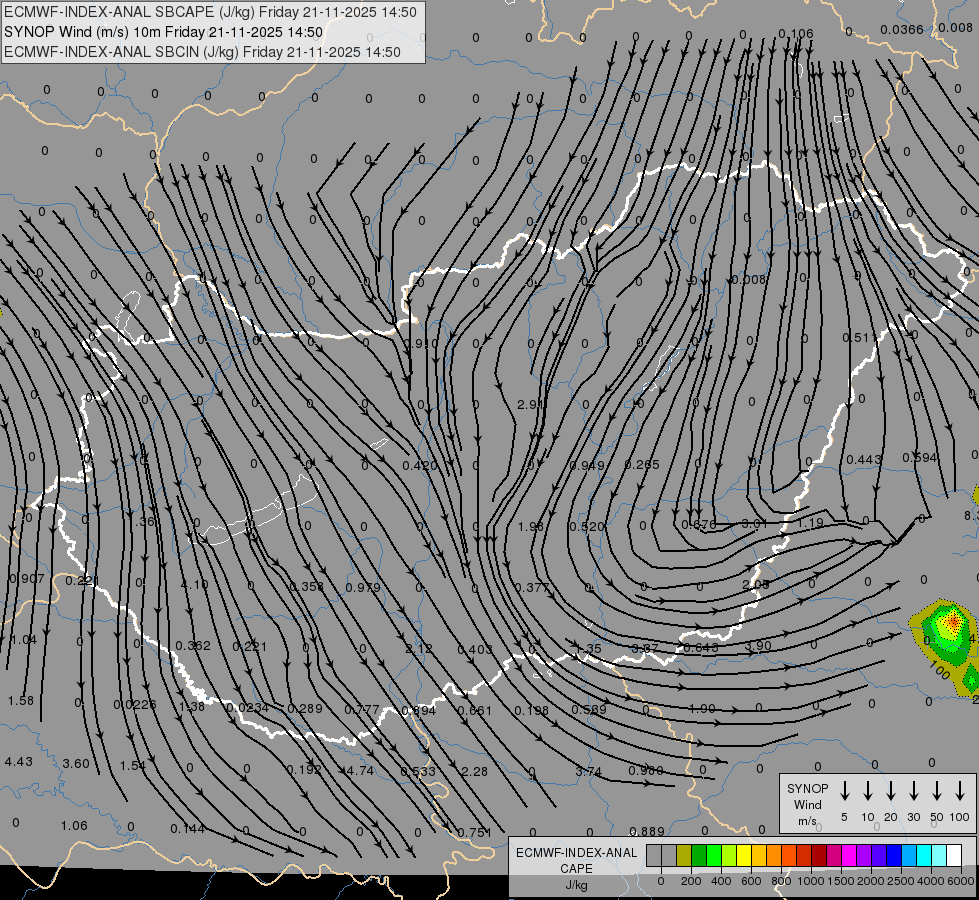Viewport: 979px width, 900px height.
Task: Click the 4.10 value on the map
Action: coord(194,585)
